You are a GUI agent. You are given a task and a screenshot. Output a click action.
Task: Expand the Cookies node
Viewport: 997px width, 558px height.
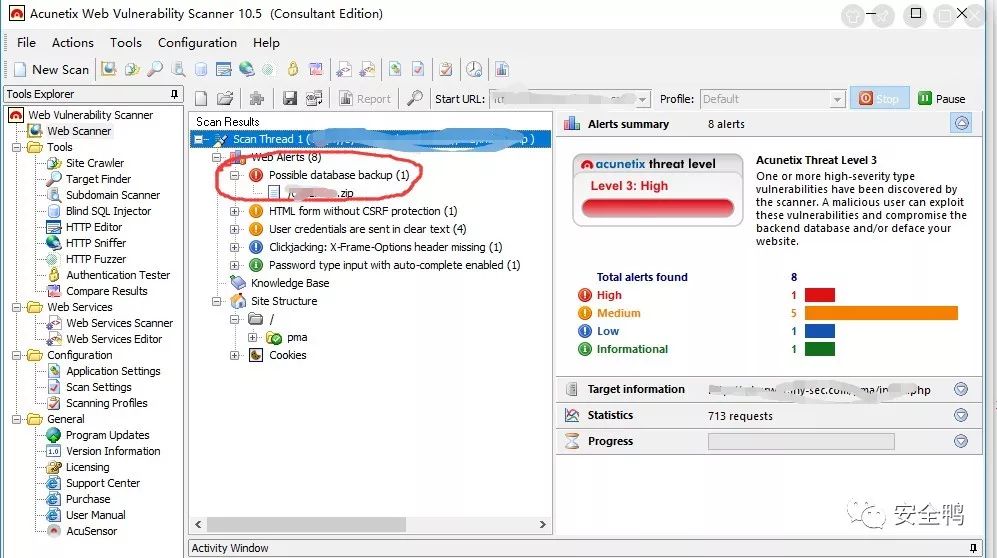[x=235, y=355]
